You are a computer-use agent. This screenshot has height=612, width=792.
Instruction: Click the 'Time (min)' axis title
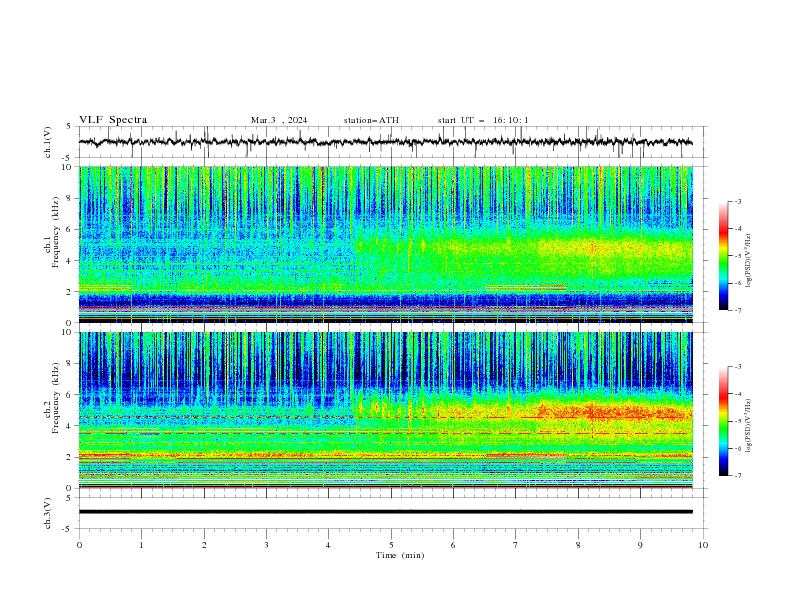click(x=400, y=555)
